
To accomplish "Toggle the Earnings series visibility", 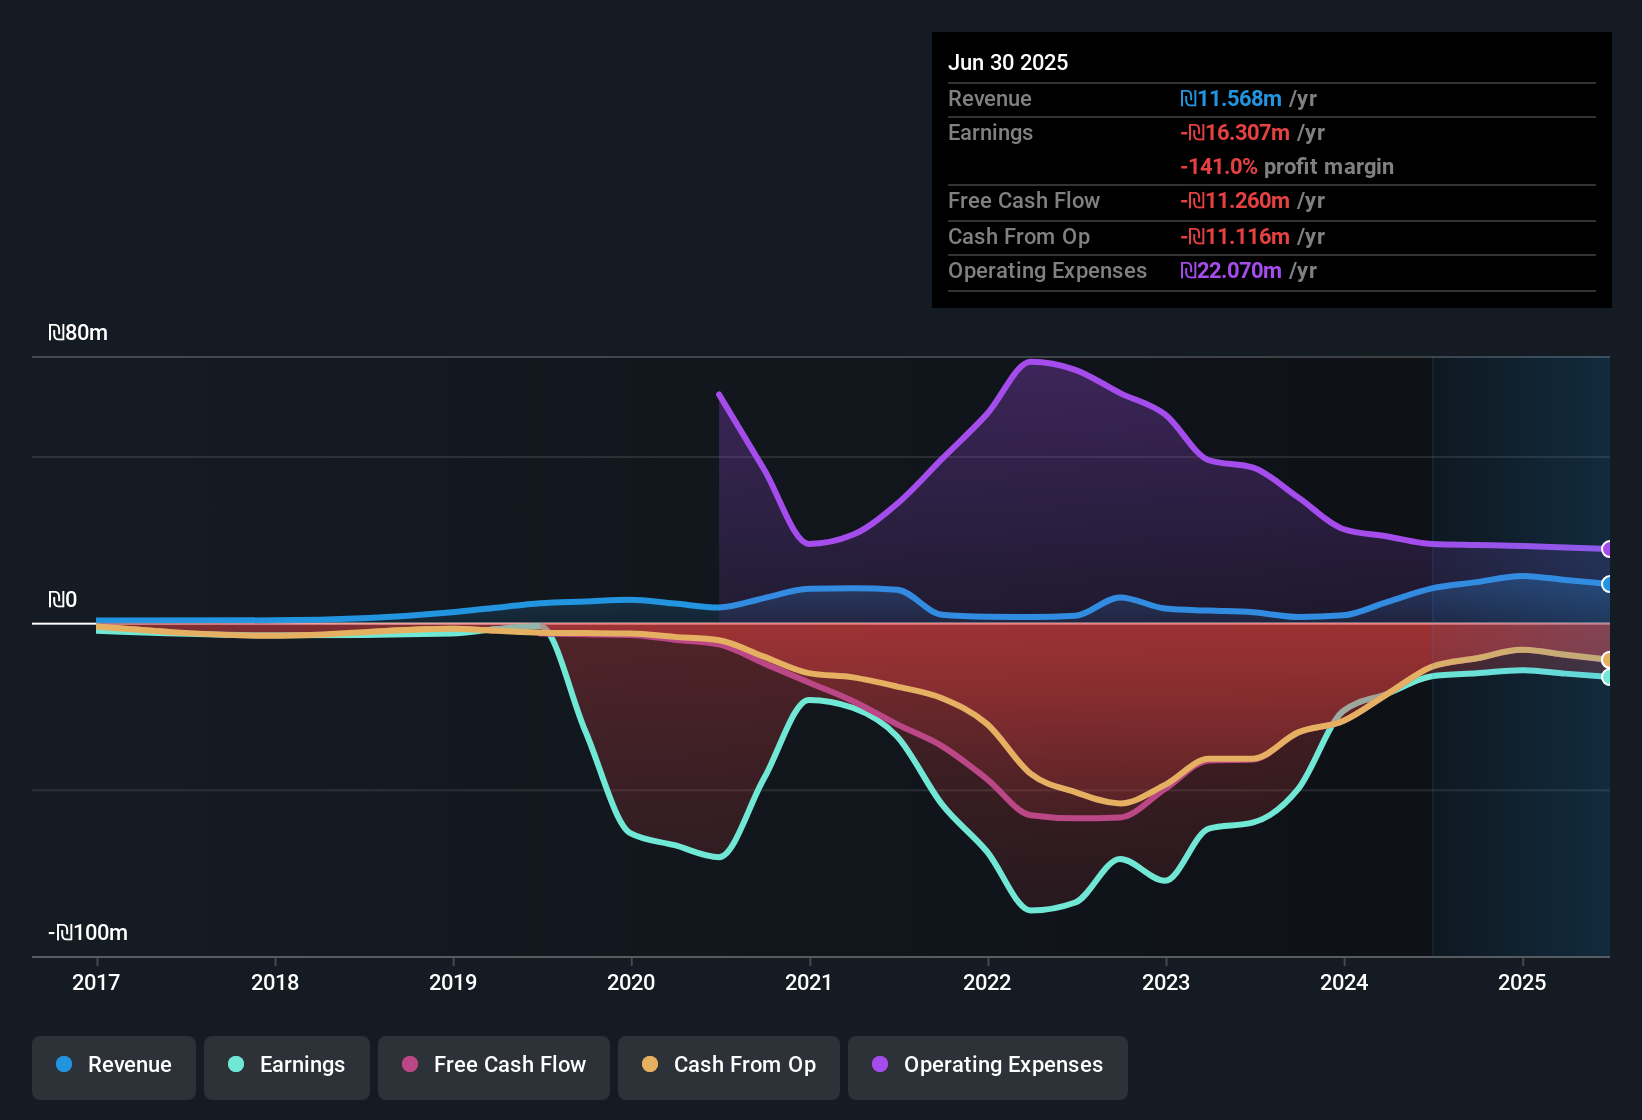I will [x=286, y=1065].
